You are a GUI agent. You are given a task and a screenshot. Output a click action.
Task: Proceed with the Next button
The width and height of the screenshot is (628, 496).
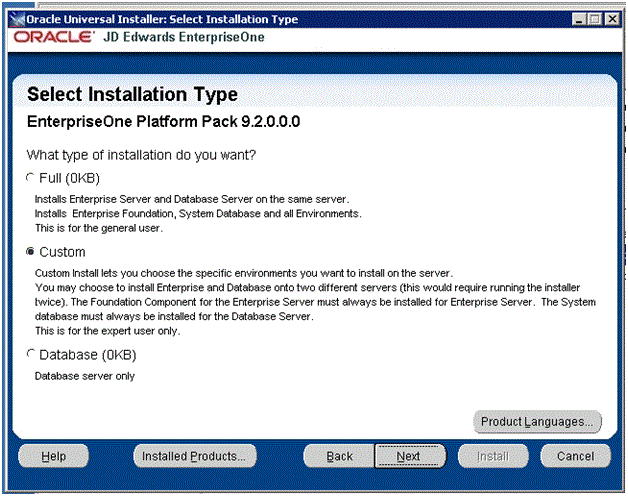[410, 456]
